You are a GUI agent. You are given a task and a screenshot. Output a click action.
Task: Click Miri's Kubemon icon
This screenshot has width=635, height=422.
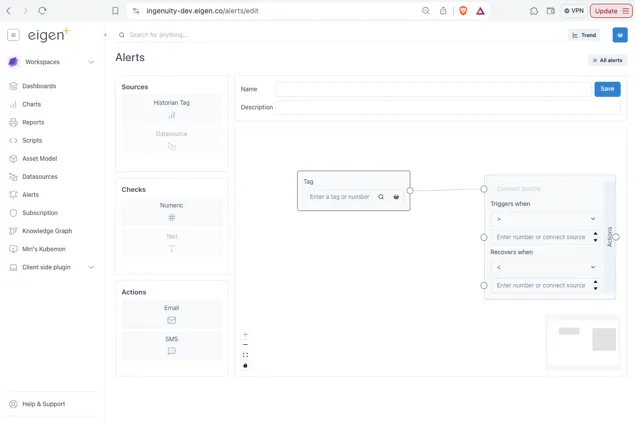pos(13,249)
